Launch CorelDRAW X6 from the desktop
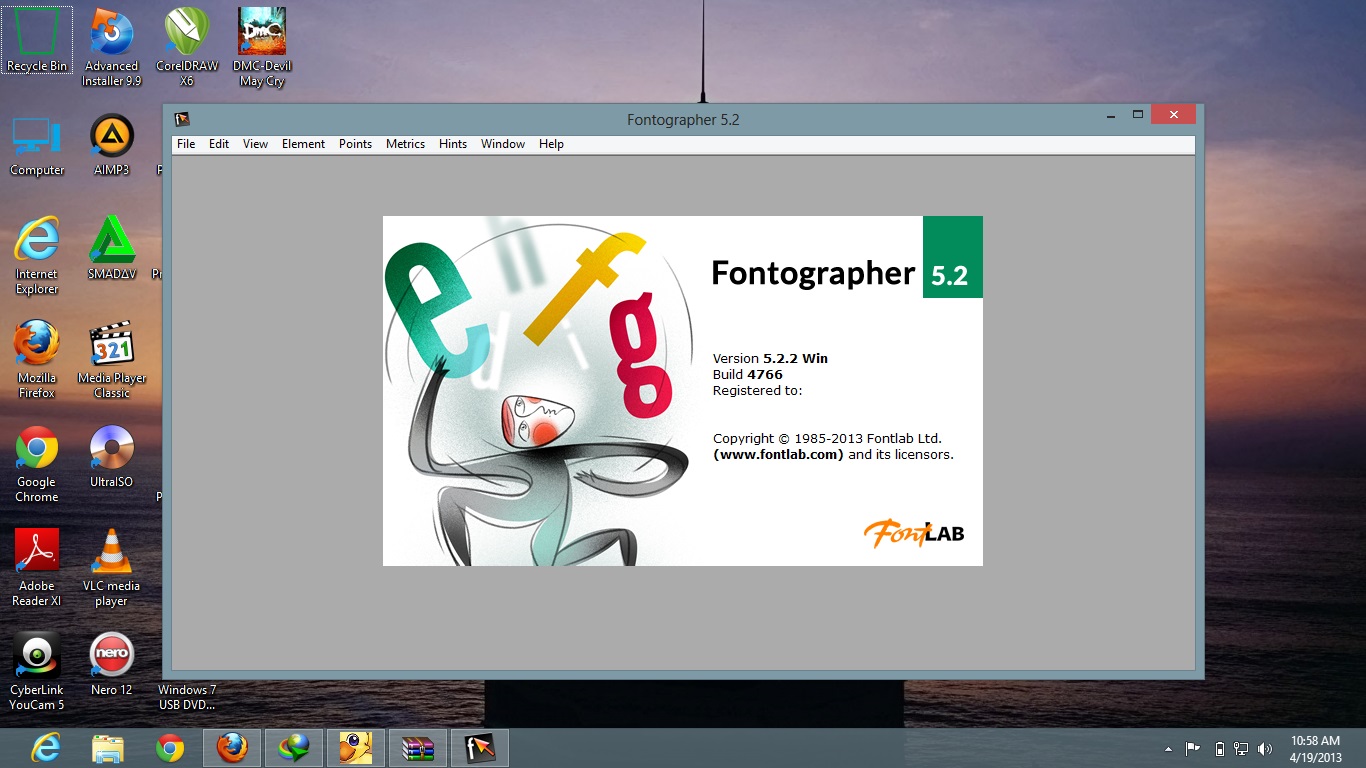Image resolution: width=1366 pixels, height=768 pixels. point(186,35)
